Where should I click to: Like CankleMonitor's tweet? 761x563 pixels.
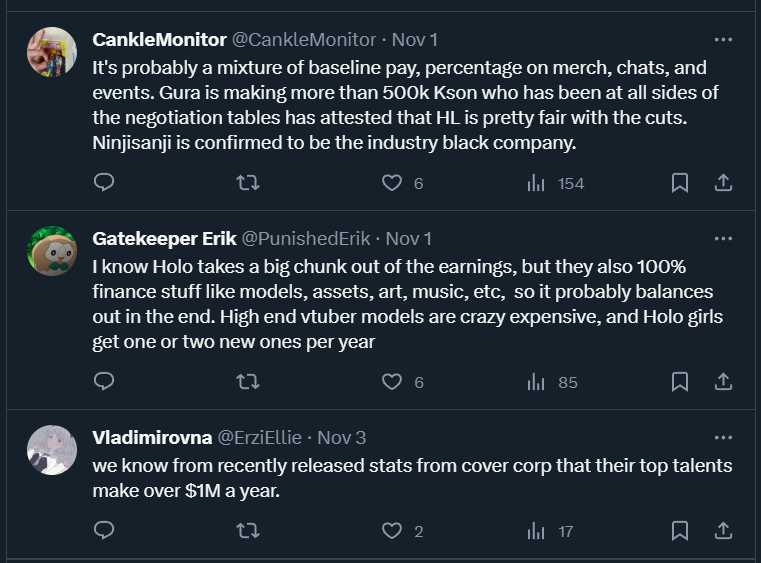coord(392,183)
